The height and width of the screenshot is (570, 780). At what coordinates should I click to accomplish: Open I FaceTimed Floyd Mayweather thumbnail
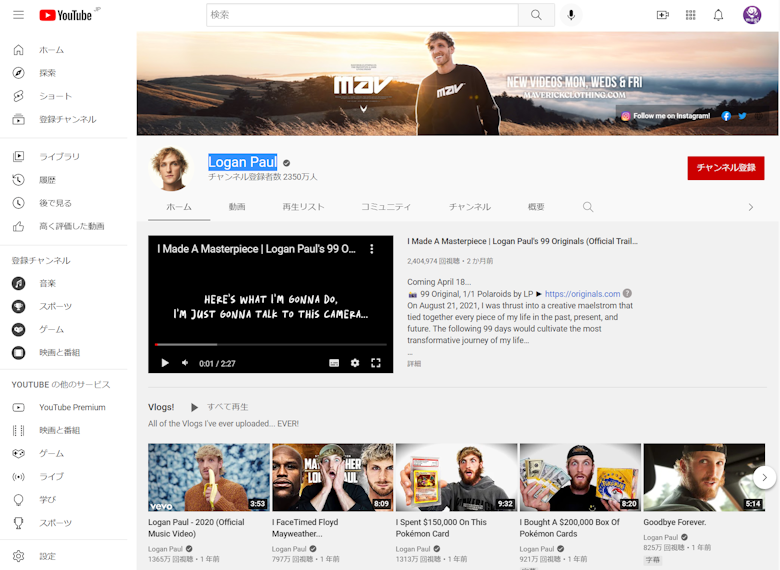(333, 477)
